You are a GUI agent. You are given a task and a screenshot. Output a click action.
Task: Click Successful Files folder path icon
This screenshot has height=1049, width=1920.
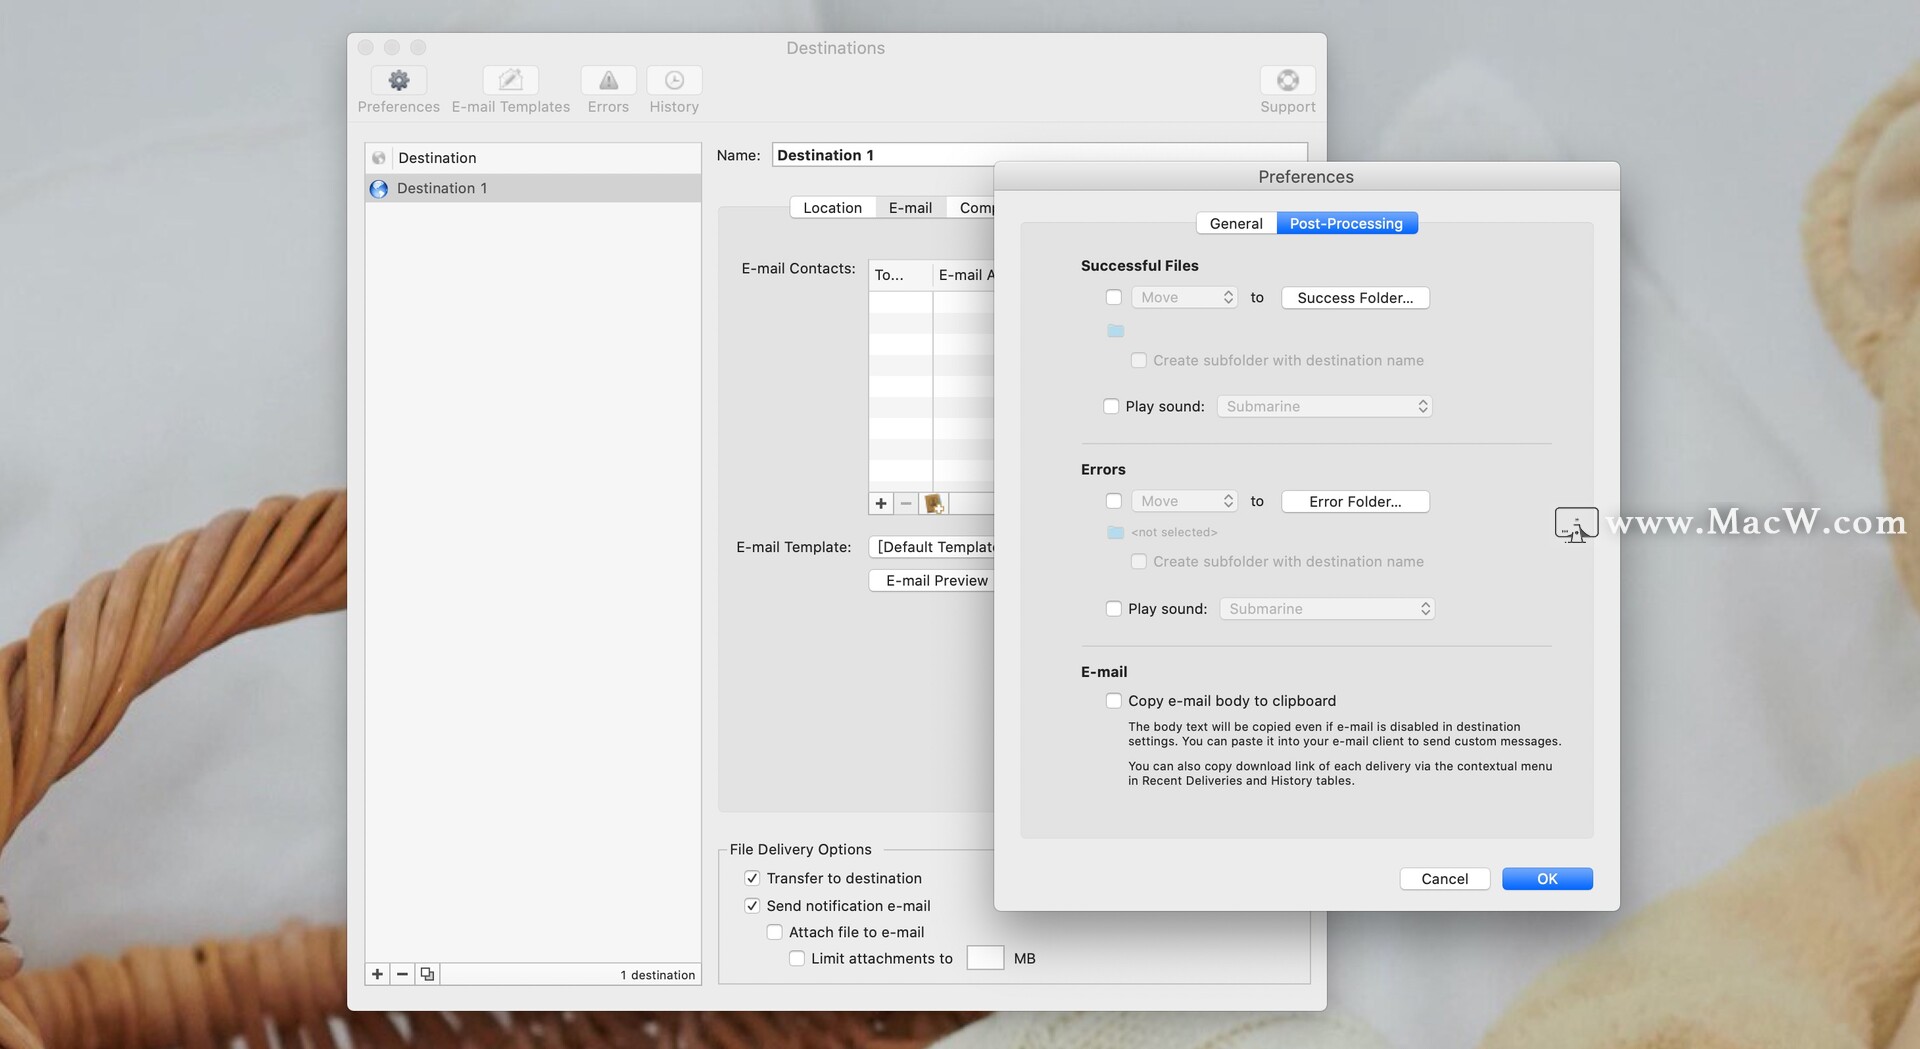(x=1116, y=331)
